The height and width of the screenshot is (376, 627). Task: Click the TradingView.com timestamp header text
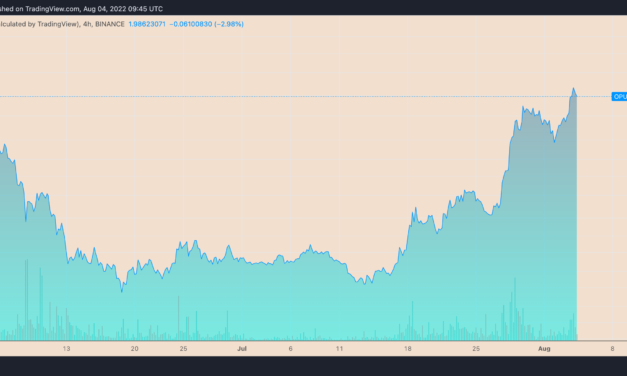[81, 8]
